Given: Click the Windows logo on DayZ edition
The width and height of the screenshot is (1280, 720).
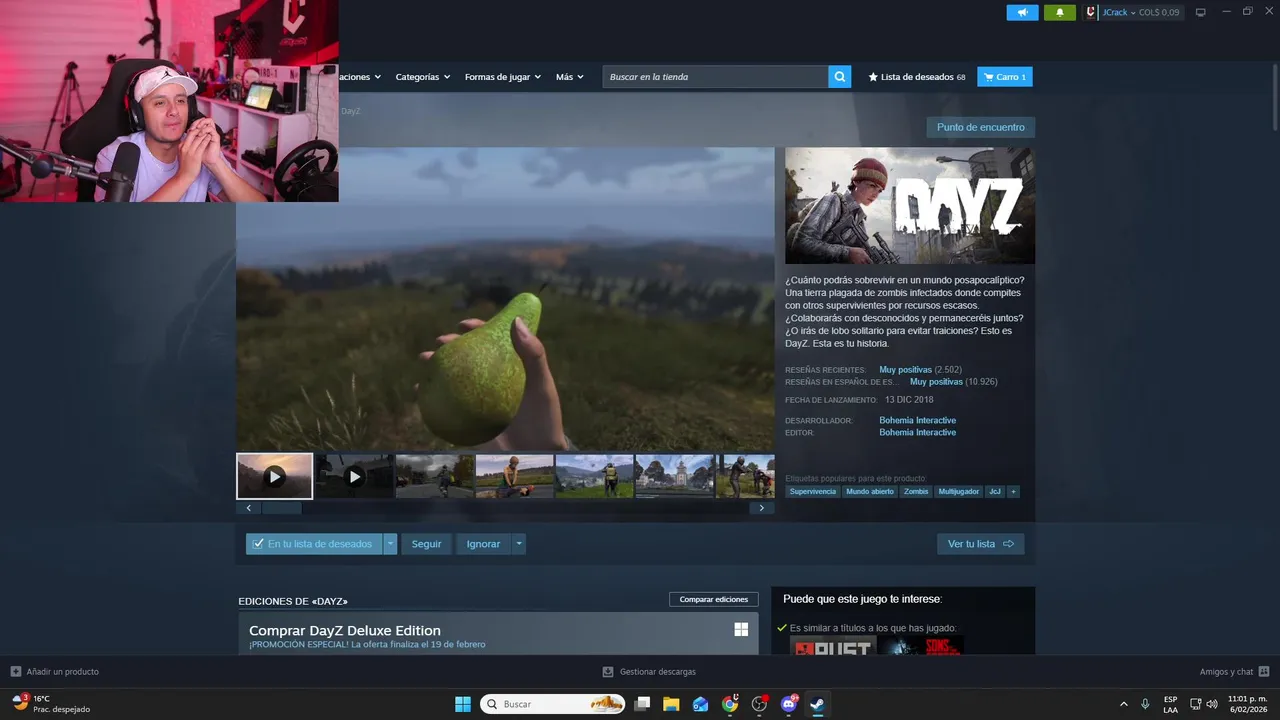Looking at the screenshot, I should [741, 629].
